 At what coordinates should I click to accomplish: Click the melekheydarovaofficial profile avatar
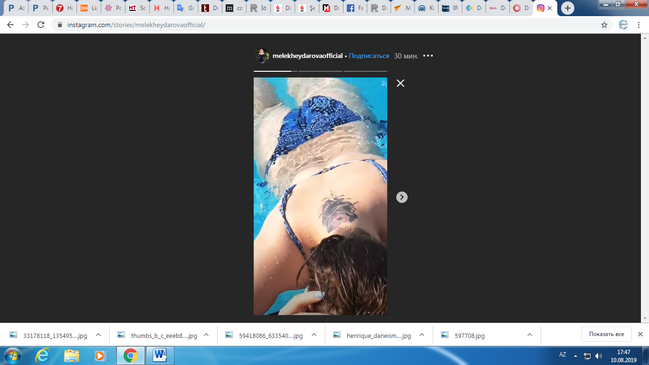coord(261,55)
